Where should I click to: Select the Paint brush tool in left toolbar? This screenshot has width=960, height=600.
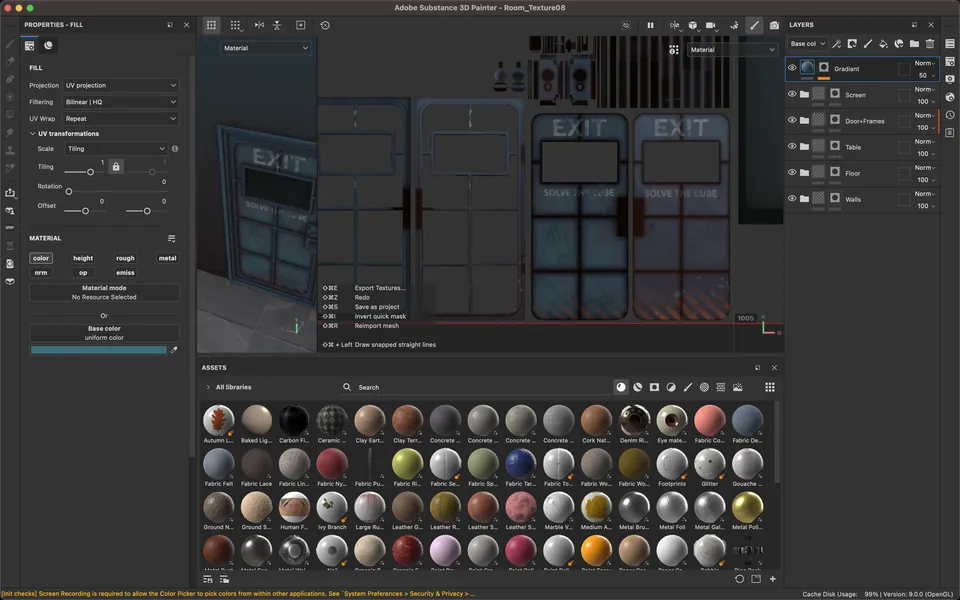click(10, 43)
